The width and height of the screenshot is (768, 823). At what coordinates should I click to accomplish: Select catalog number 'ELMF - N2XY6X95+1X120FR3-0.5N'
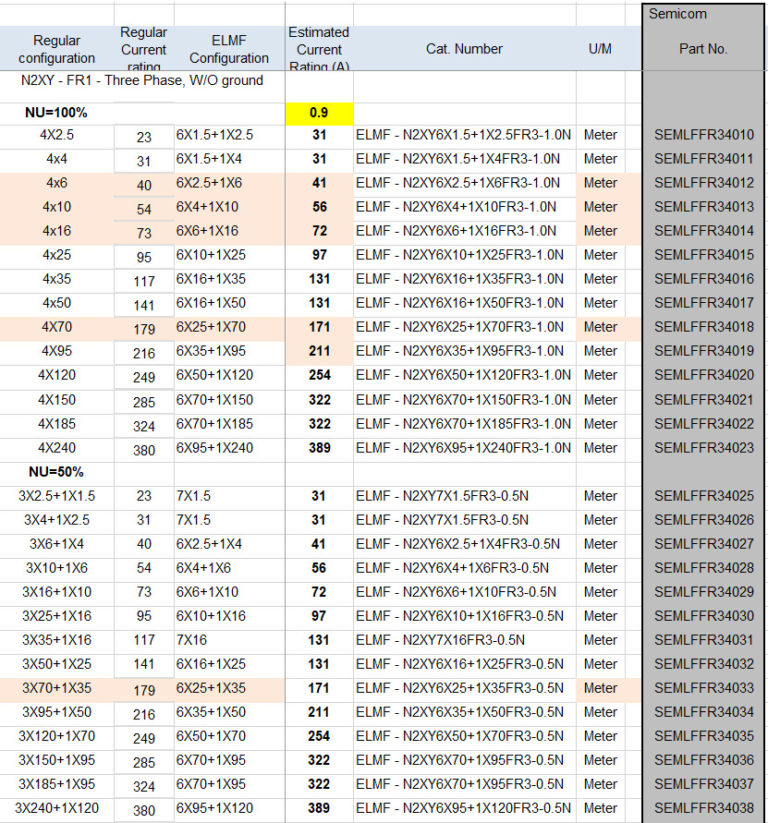pos(463,808)
